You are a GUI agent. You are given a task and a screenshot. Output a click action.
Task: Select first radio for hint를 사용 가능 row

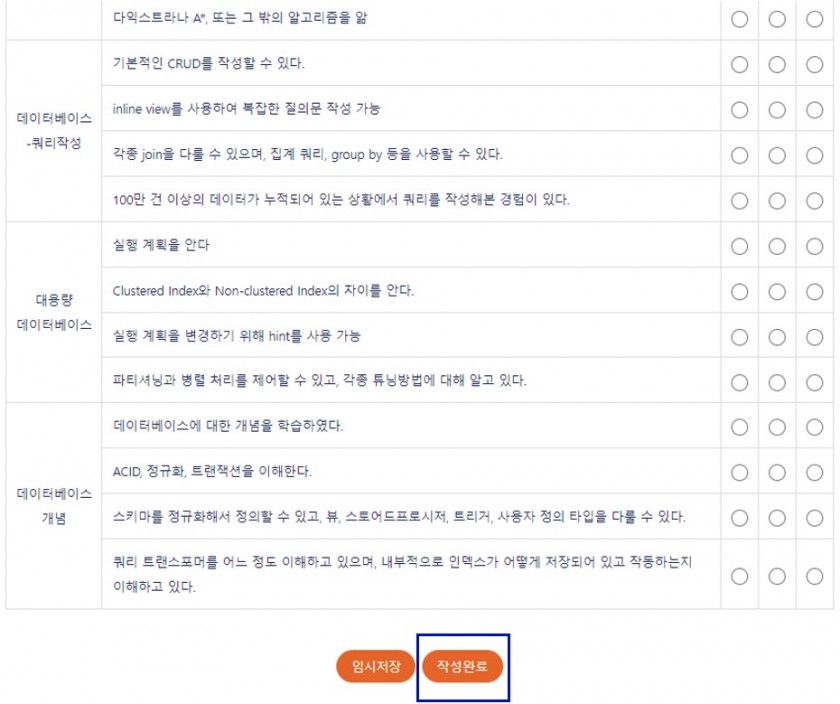coord(739,338)
